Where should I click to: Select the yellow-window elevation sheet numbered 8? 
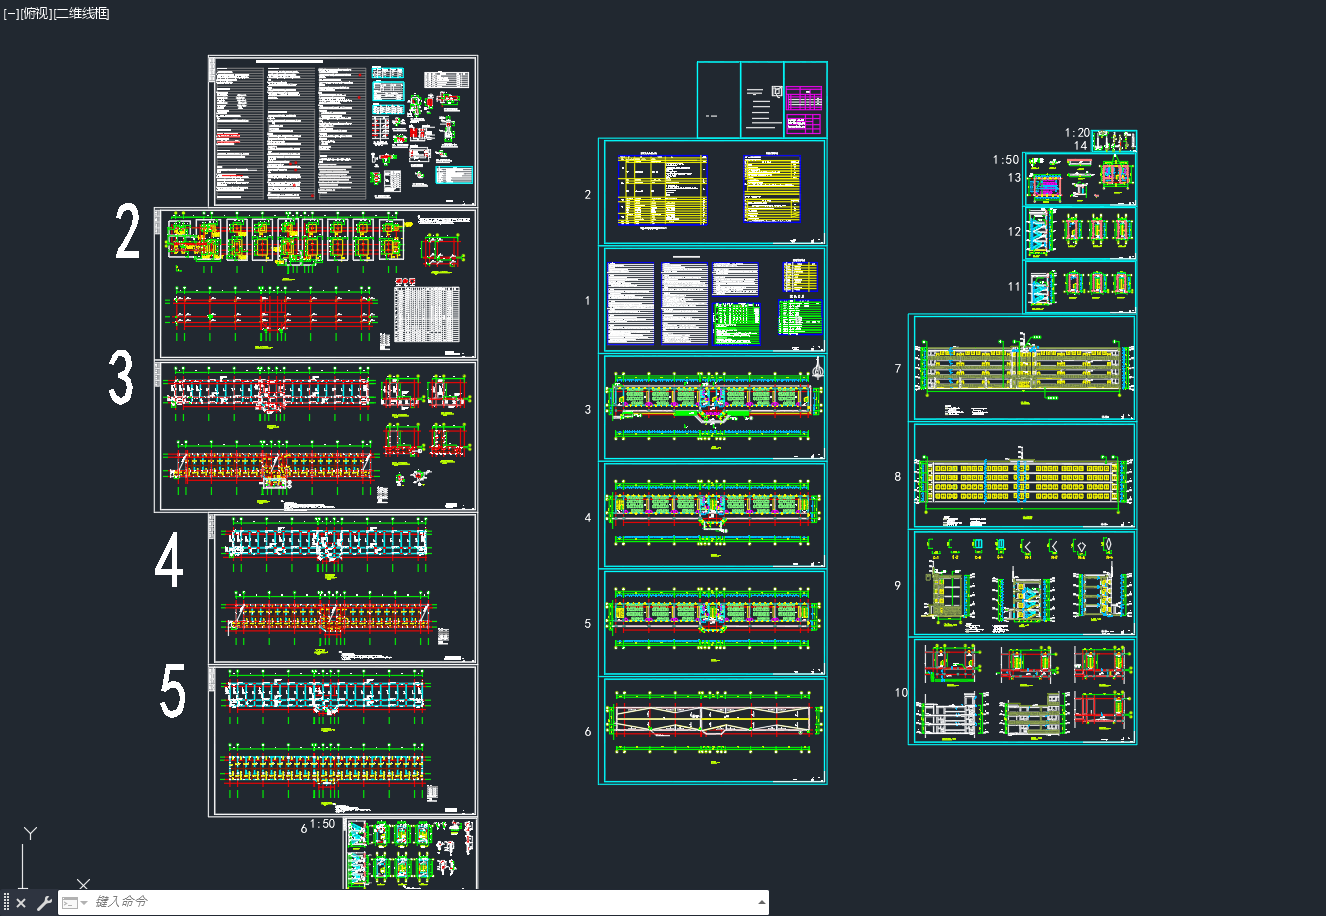[1023, 476]
